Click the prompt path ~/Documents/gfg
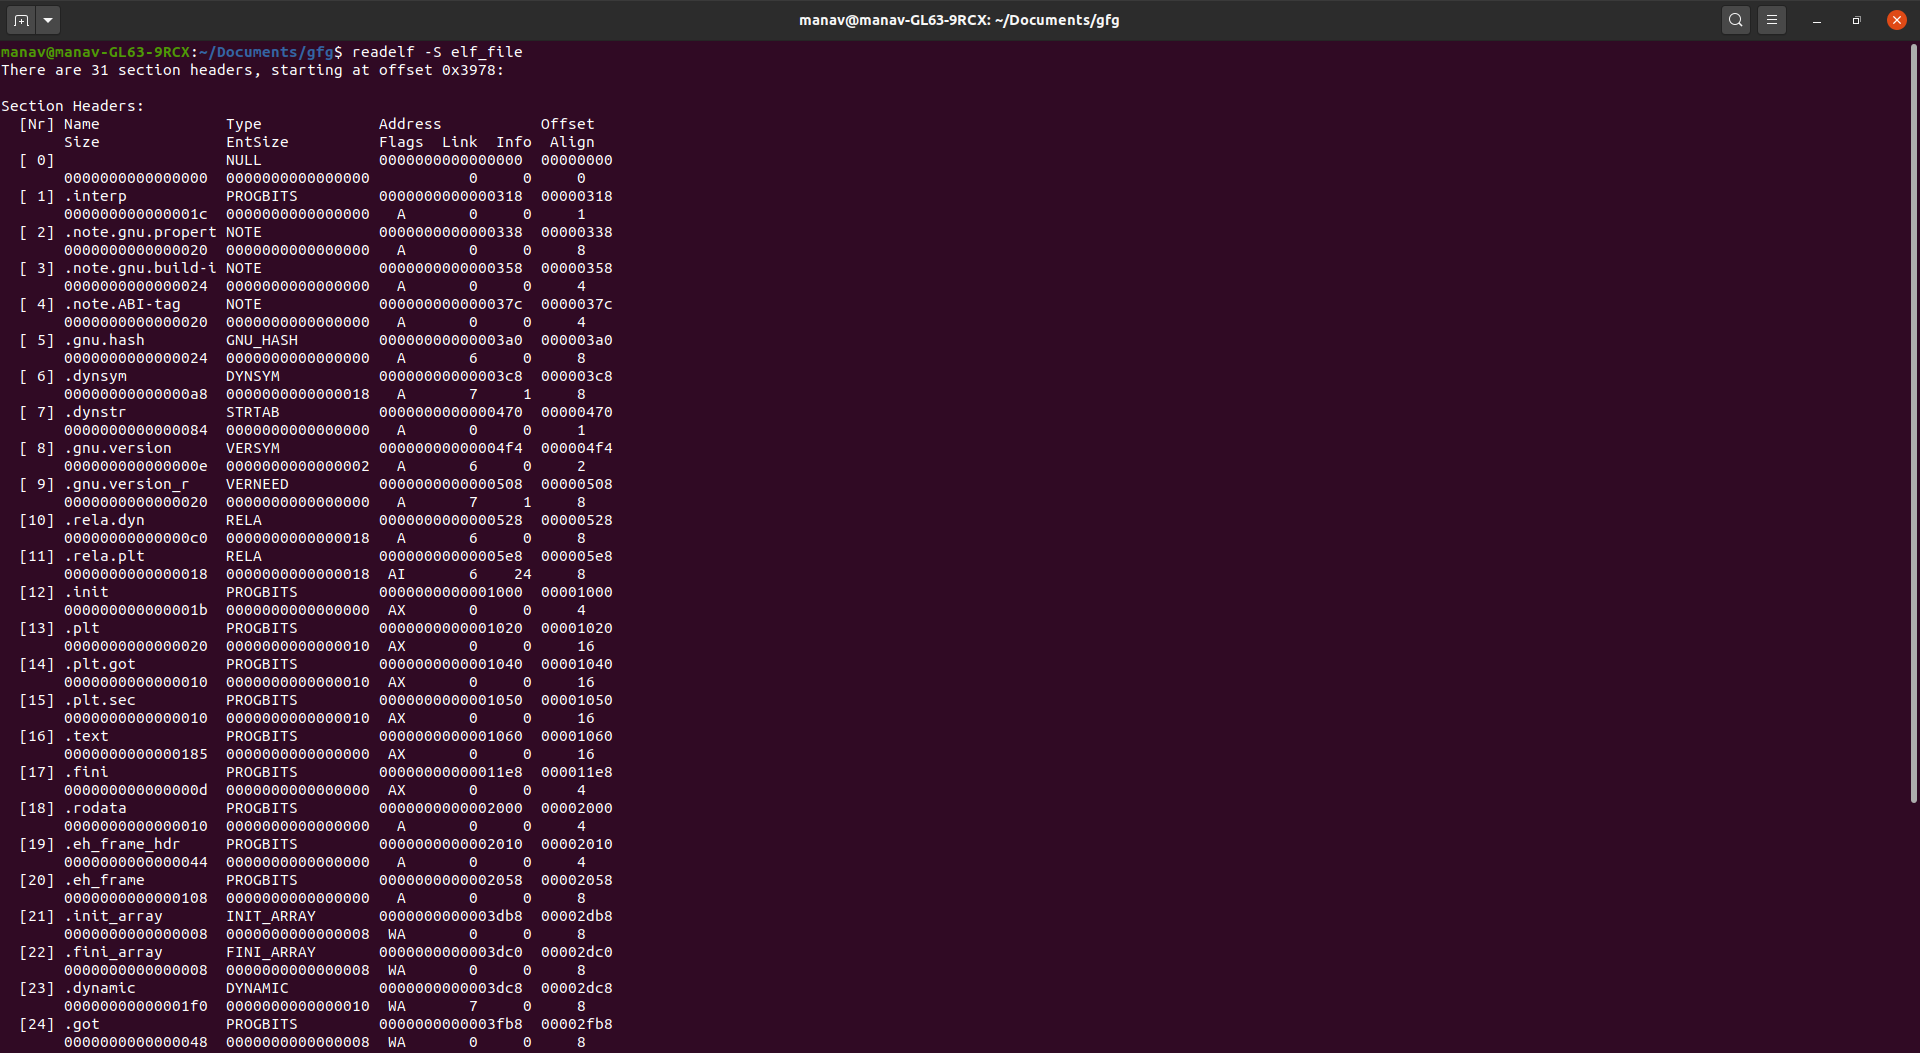 [x=266, y=52]
